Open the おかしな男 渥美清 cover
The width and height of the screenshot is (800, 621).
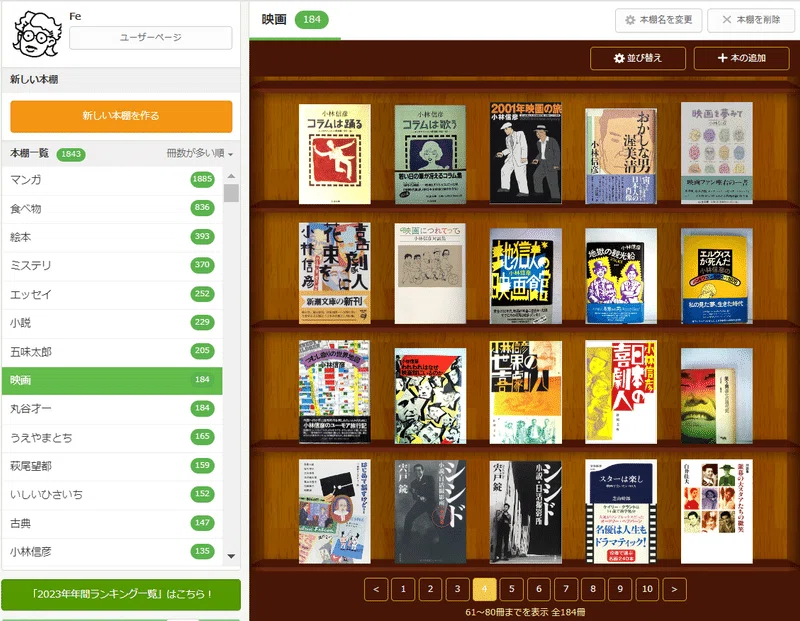tap(621, 156)
